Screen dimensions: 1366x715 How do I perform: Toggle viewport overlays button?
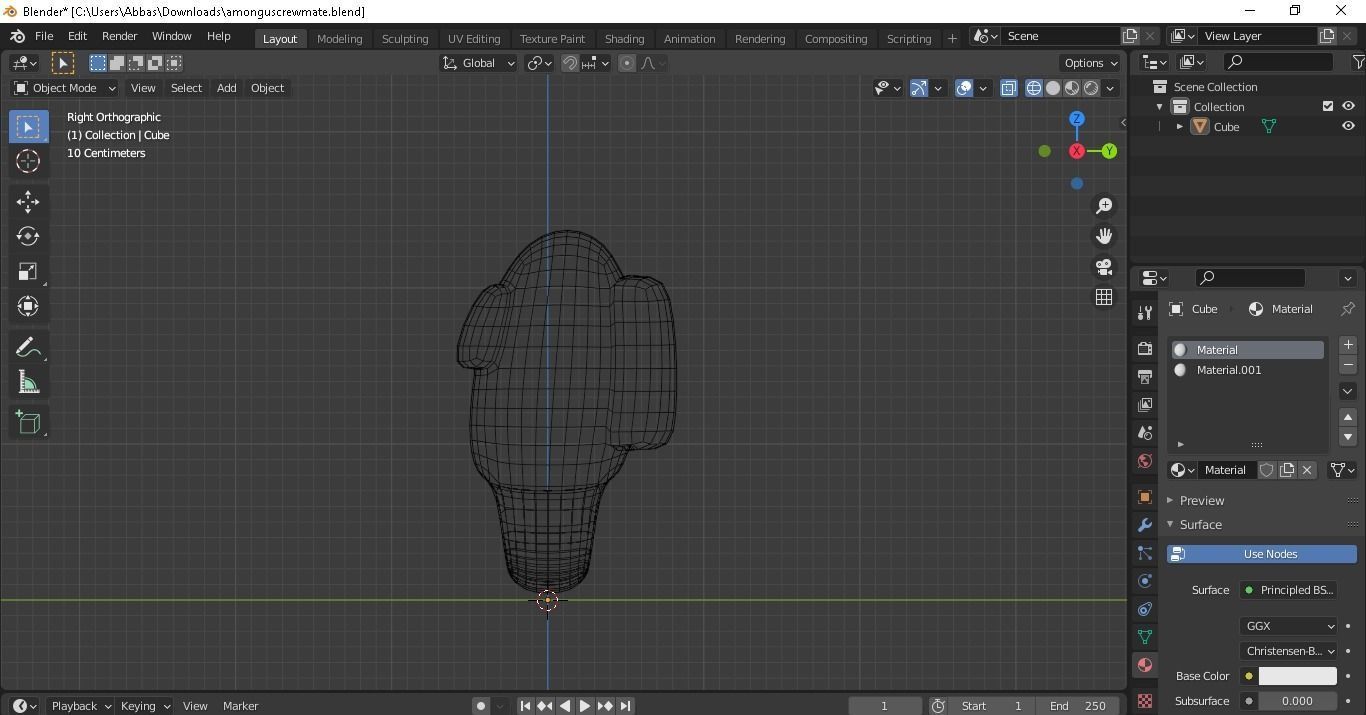coord(964,88)
